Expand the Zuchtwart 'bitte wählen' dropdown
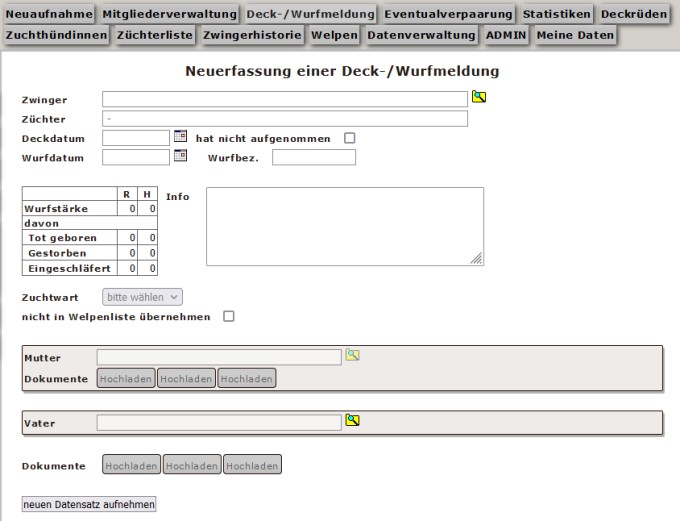Screen dimensions: 680x521 pos(143,297)
